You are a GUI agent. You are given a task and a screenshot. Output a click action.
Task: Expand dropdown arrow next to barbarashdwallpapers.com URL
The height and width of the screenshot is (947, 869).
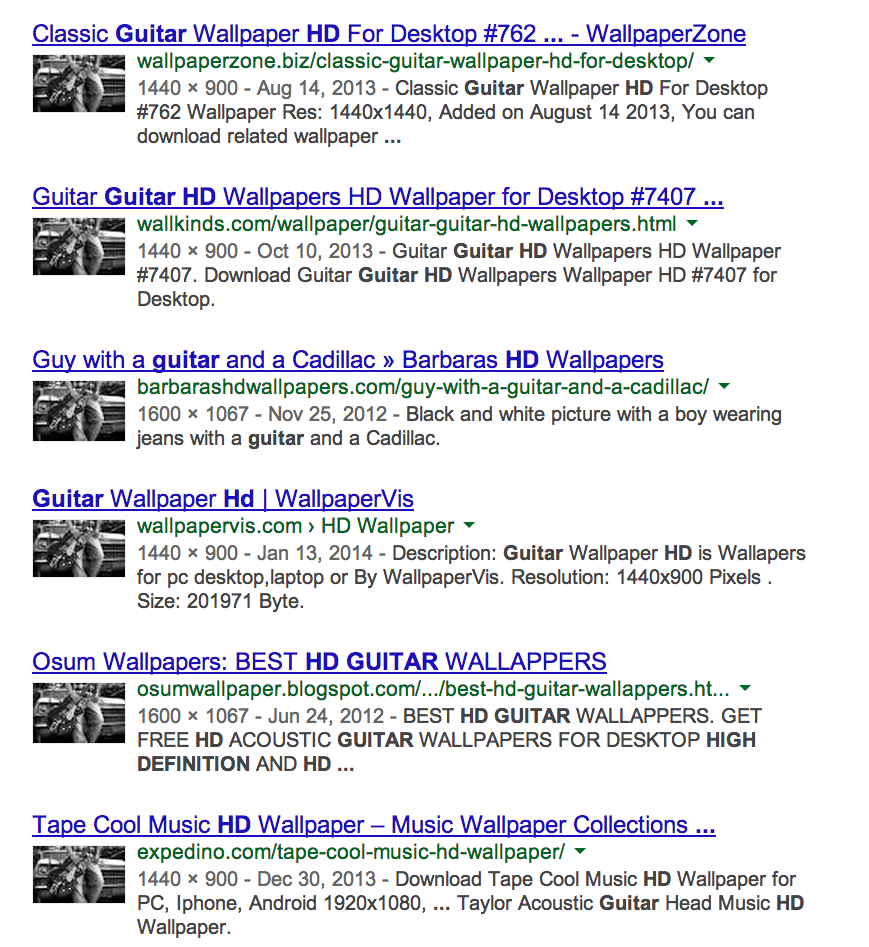coord(725,387)
